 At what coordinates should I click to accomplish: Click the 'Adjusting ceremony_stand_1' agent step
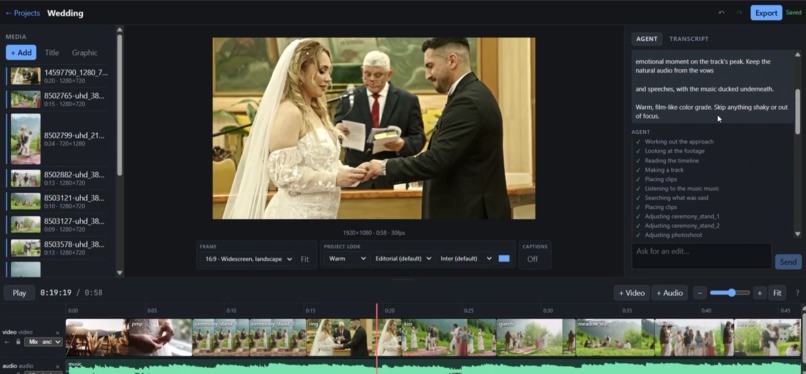pyautogui.click(x=682, y=216)
